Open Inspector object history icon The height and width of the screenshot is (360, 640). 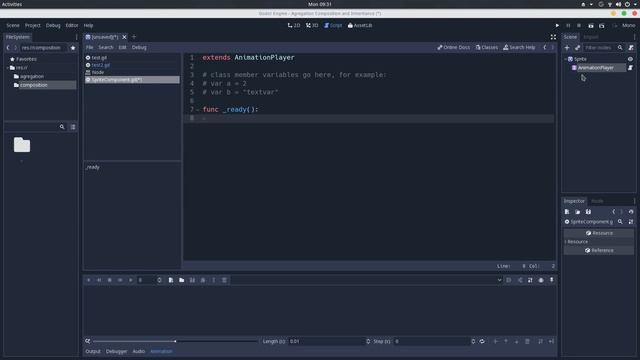(631, 212)
